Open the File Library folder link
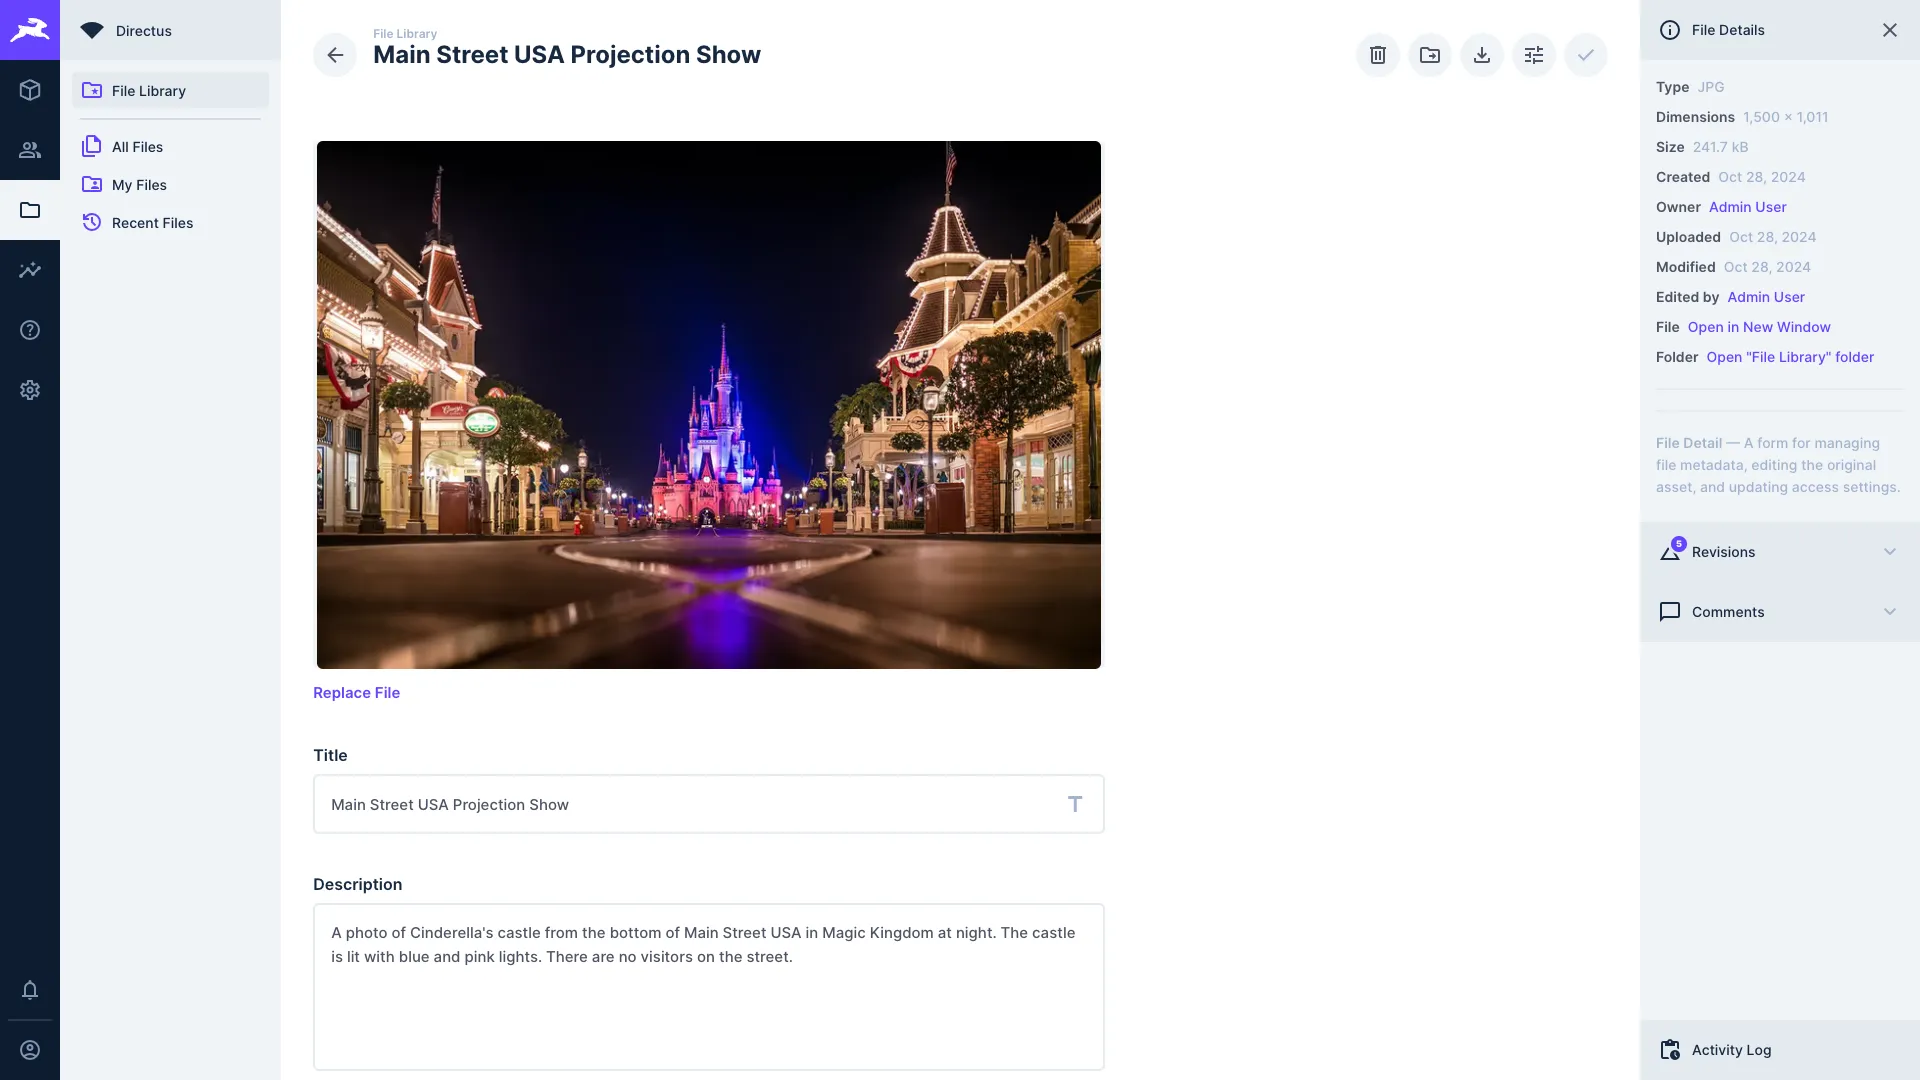The height and width of the screenshot is (1080, 1920). pyautogui.click(x=1789, y=357)
